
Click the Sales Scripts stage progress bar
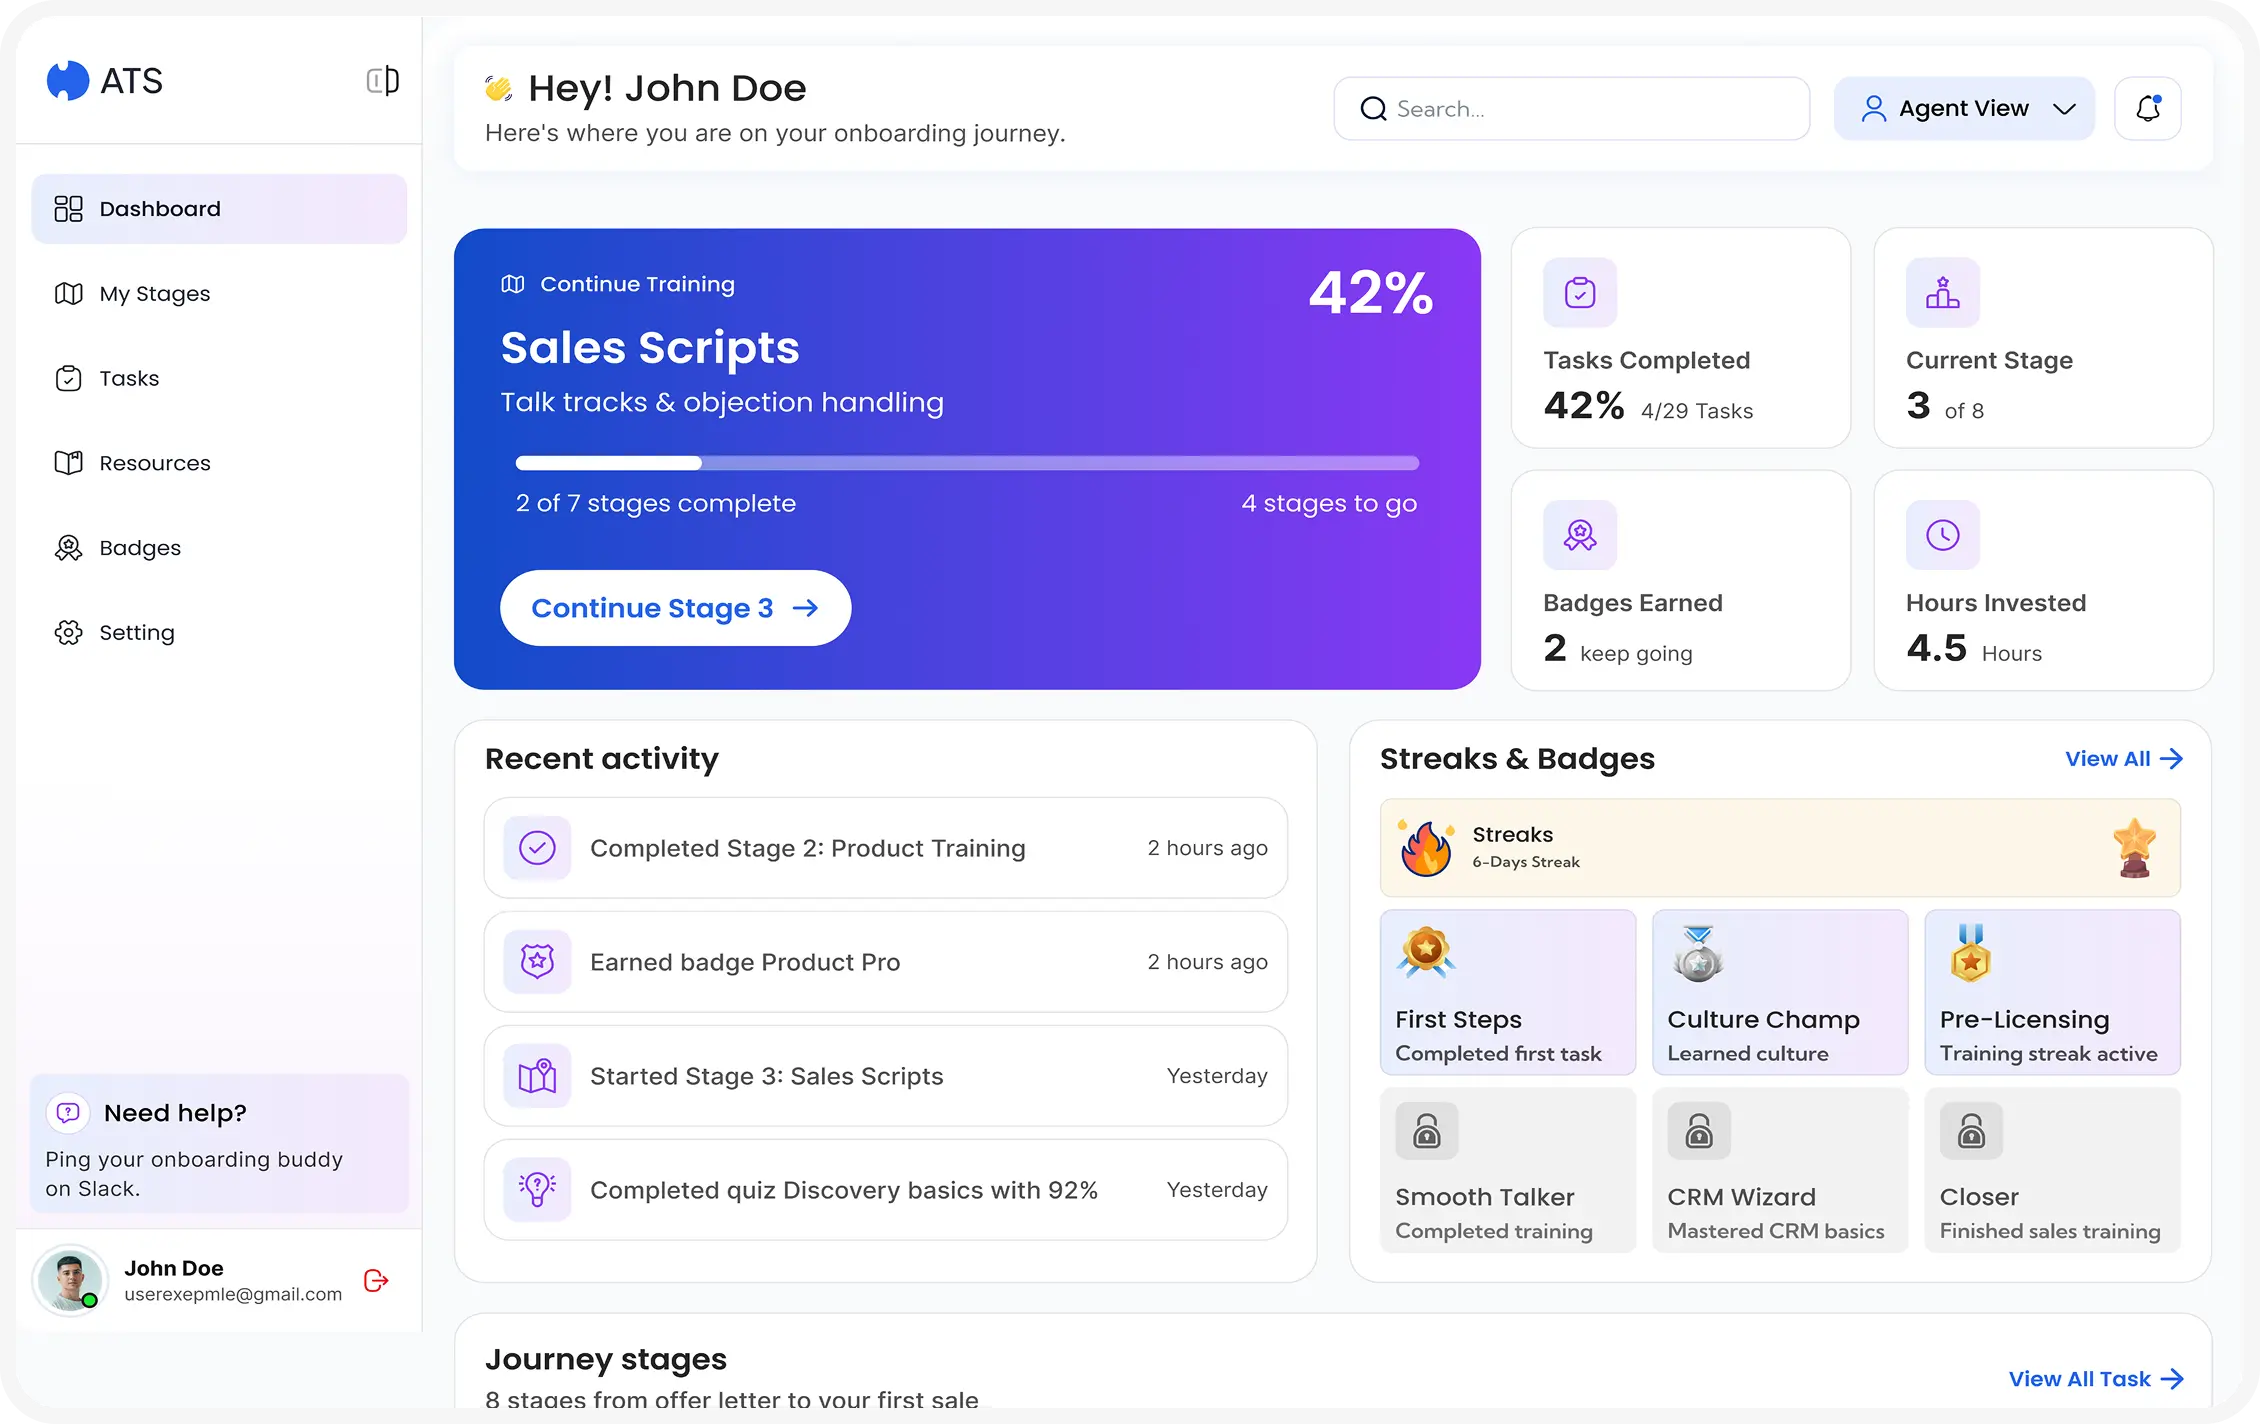point(967,463)
